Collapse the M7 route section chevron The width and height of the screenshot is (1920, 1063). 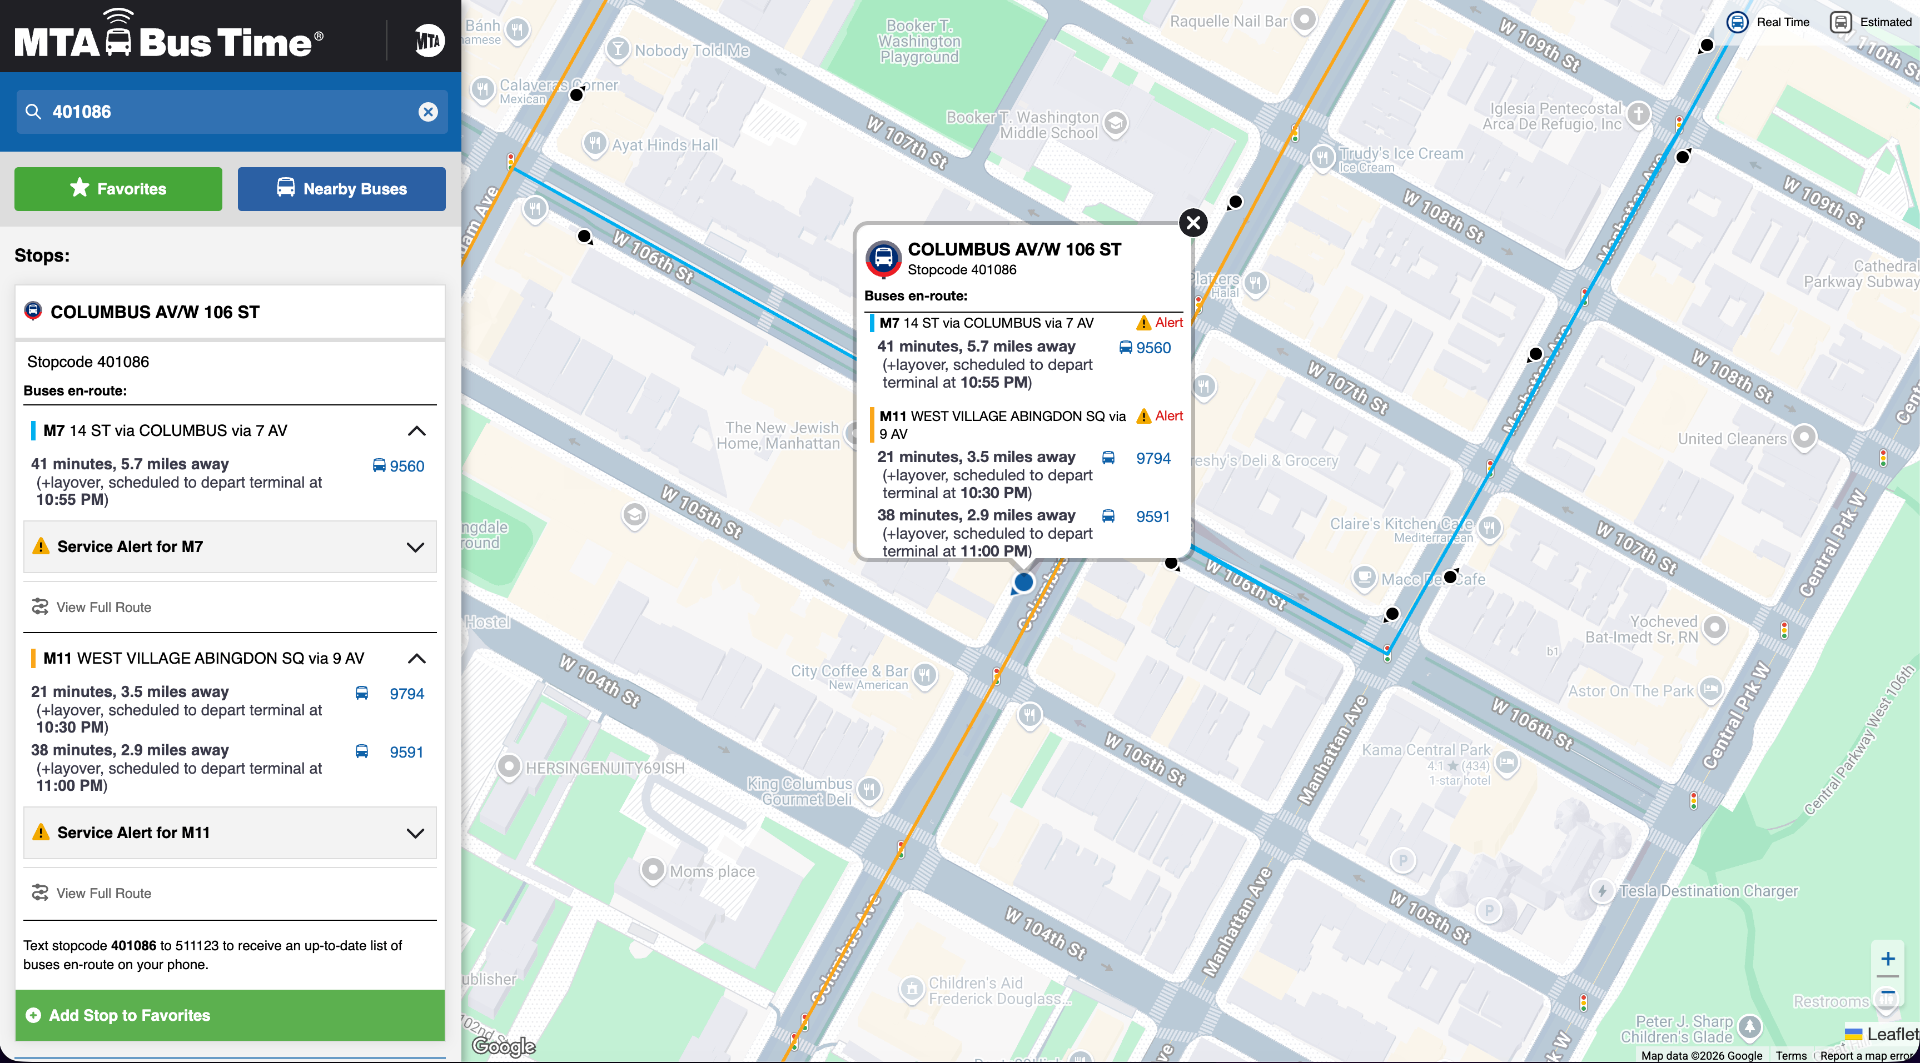tap(417, 431)
